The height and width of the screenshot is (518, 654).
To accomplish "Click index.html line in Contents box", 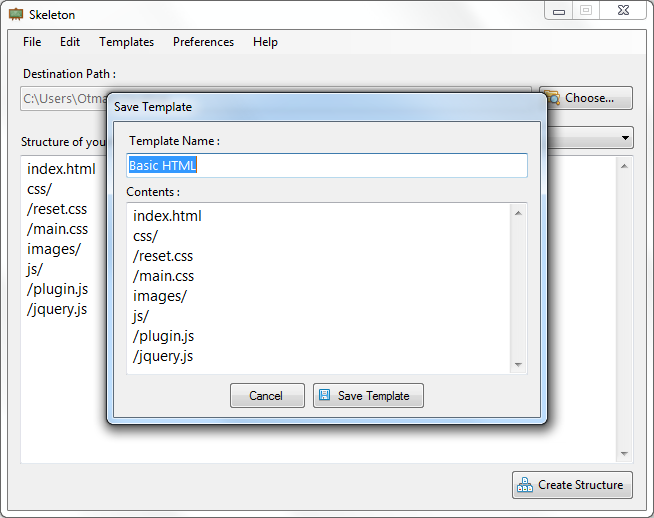I will point(167,216).
